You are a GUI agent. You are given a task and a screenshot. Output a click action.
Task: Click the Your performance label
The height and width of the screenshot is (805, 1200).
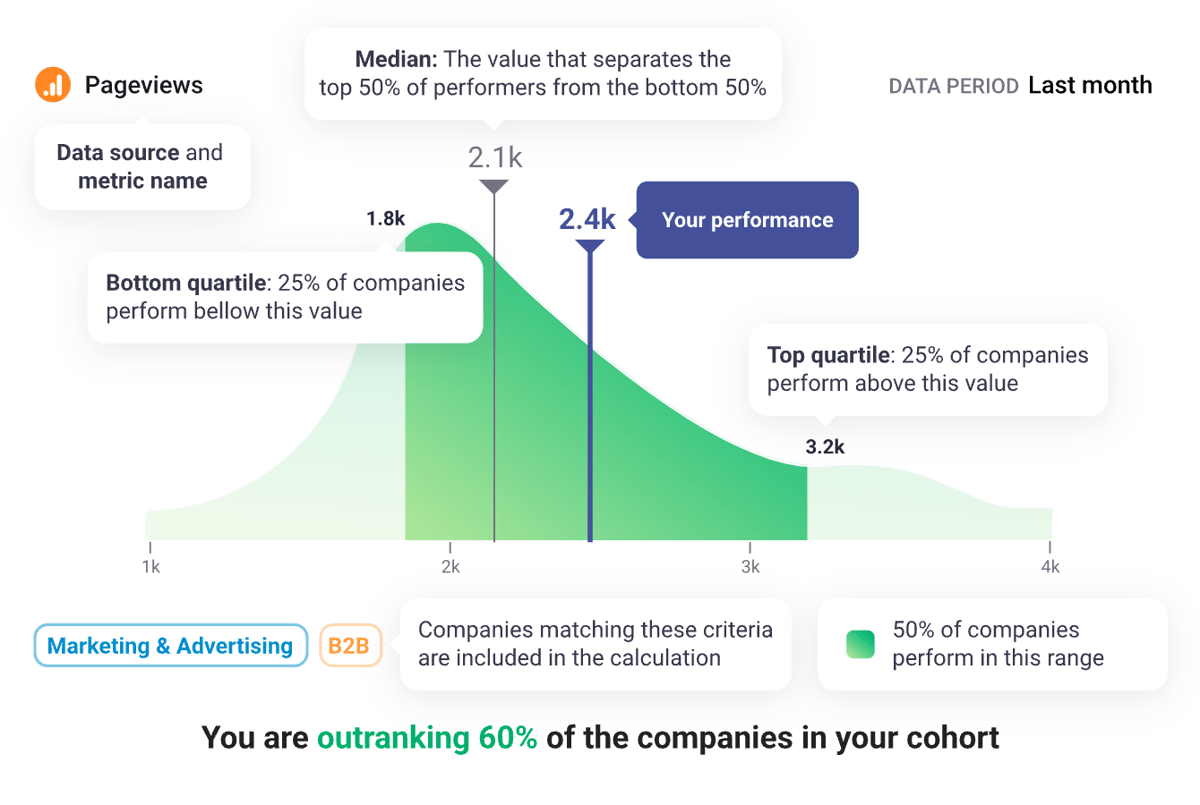coord(747,220)
